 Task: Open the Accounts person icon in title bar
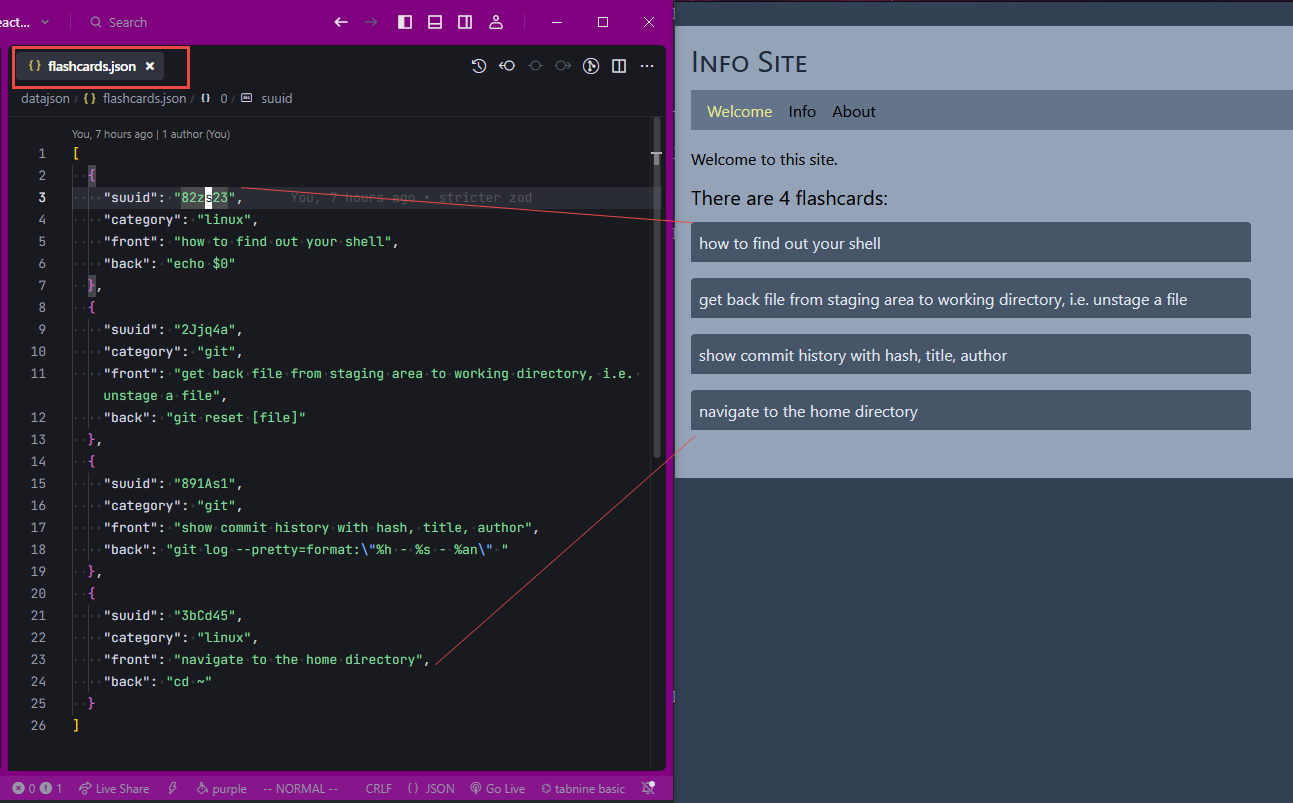496,22
